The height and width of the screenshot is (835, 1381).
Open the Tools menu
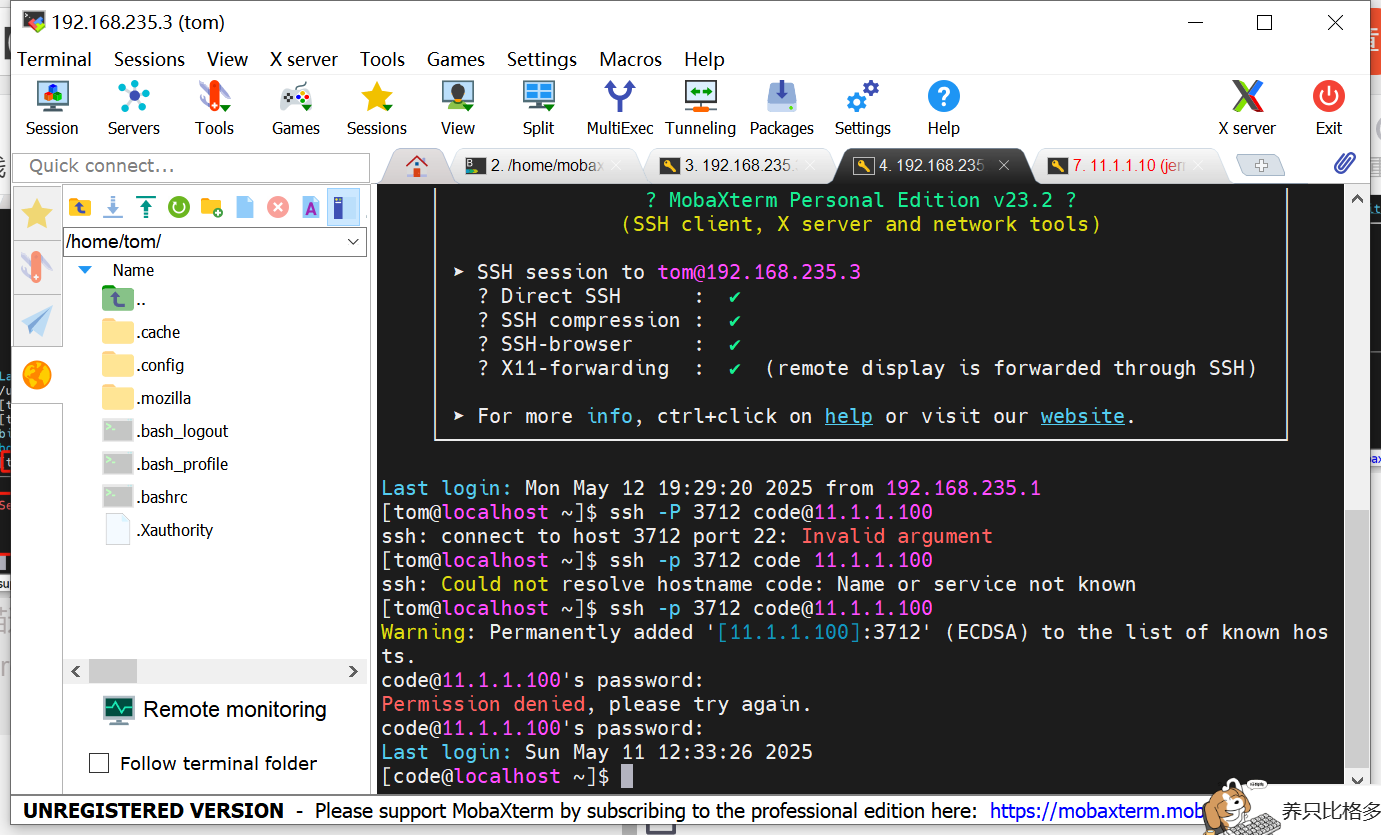382,59
